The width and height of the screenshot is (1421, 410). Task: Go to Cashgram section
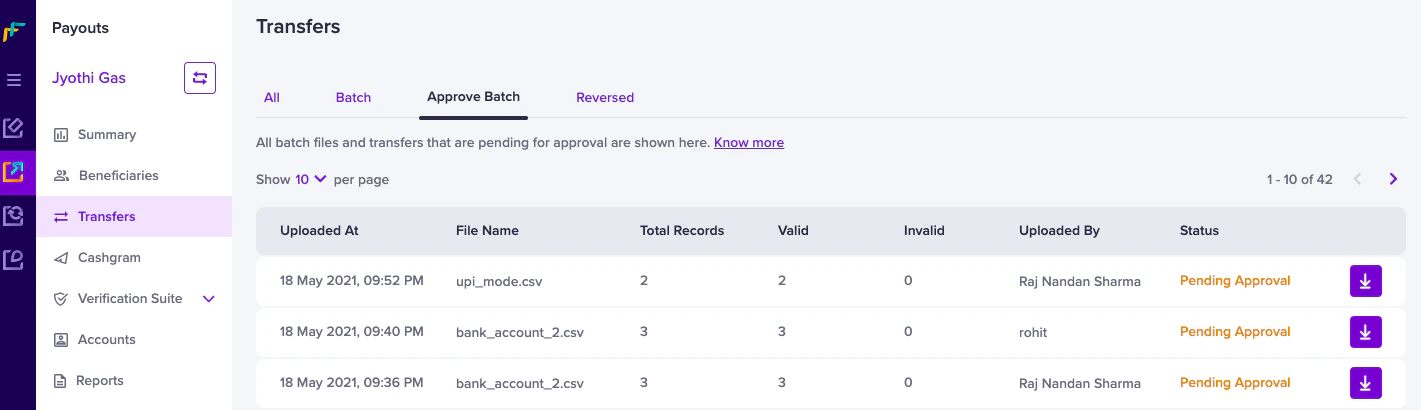click(x=109, y=257)
